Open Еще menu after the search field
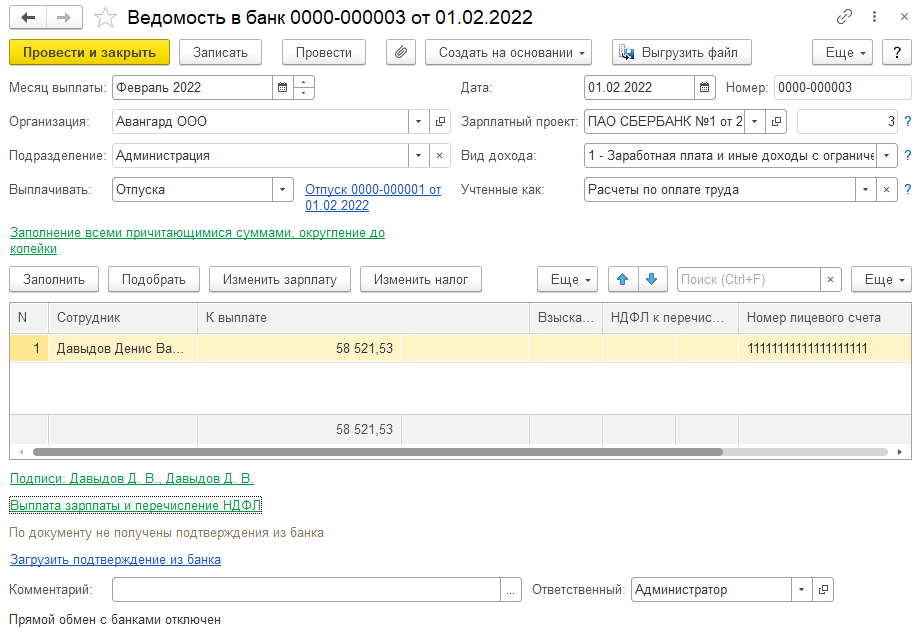This screenshot has width=922, height=638. [881, 279]
